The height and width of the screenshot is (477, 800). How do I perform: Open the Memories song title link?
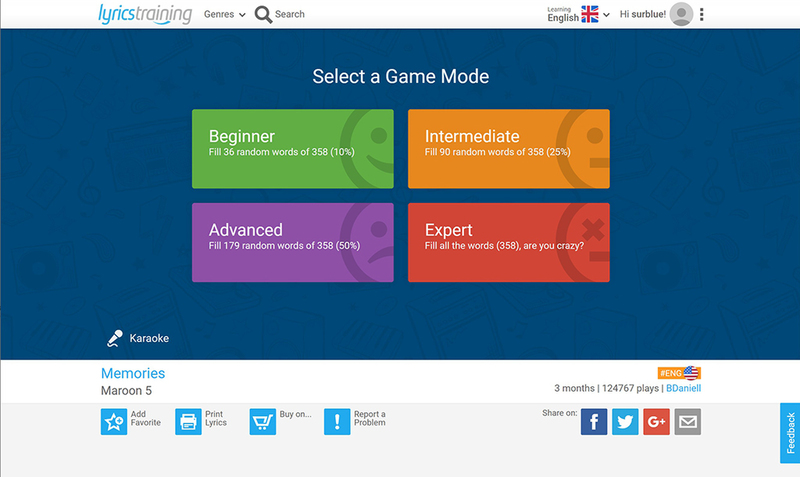pyautogui.click(x=133, y=373)
